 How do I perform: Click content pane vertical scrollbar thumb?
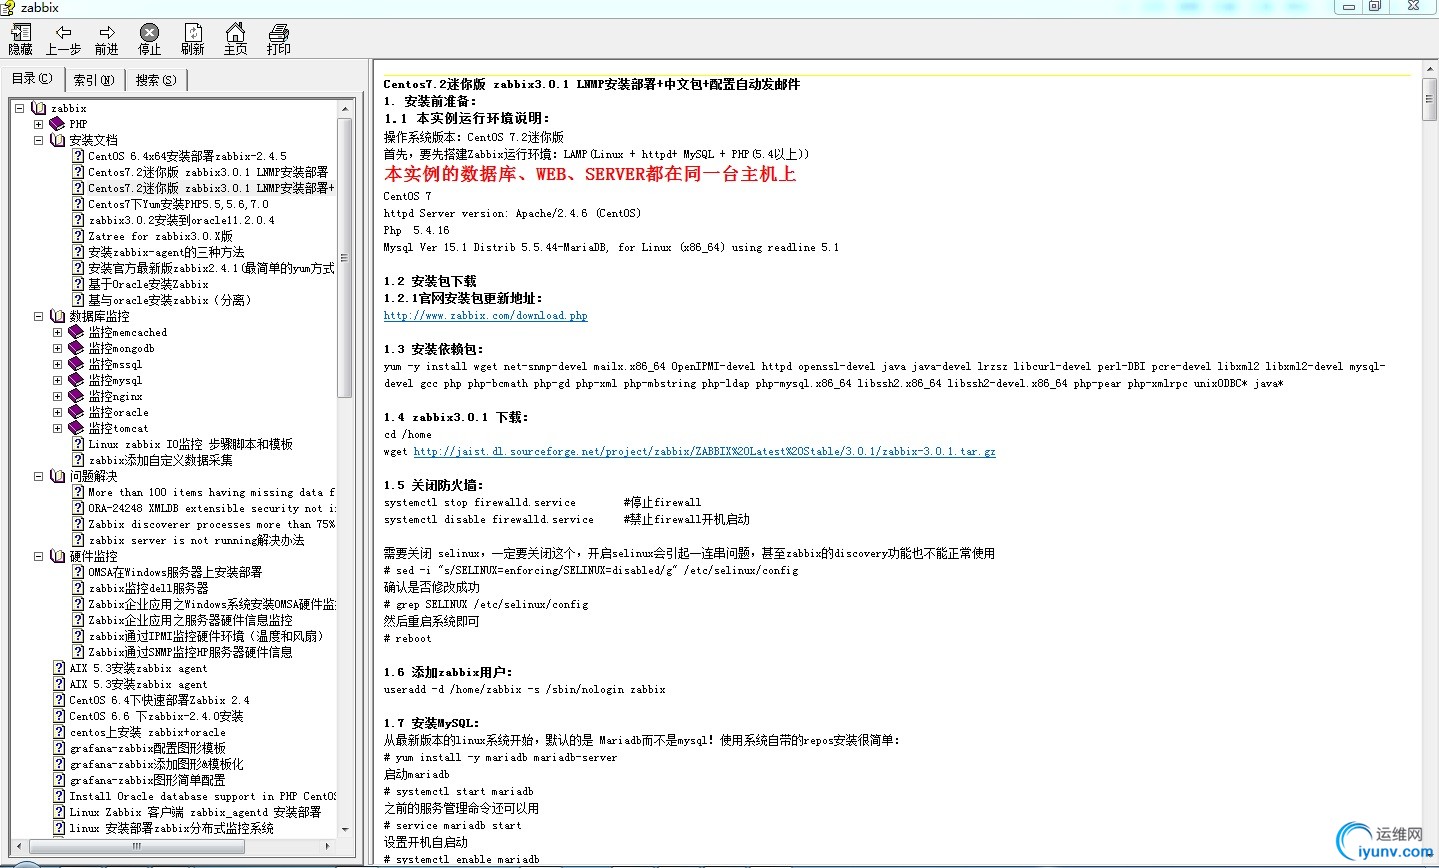pyautogui.click(x=1429, y=102)
